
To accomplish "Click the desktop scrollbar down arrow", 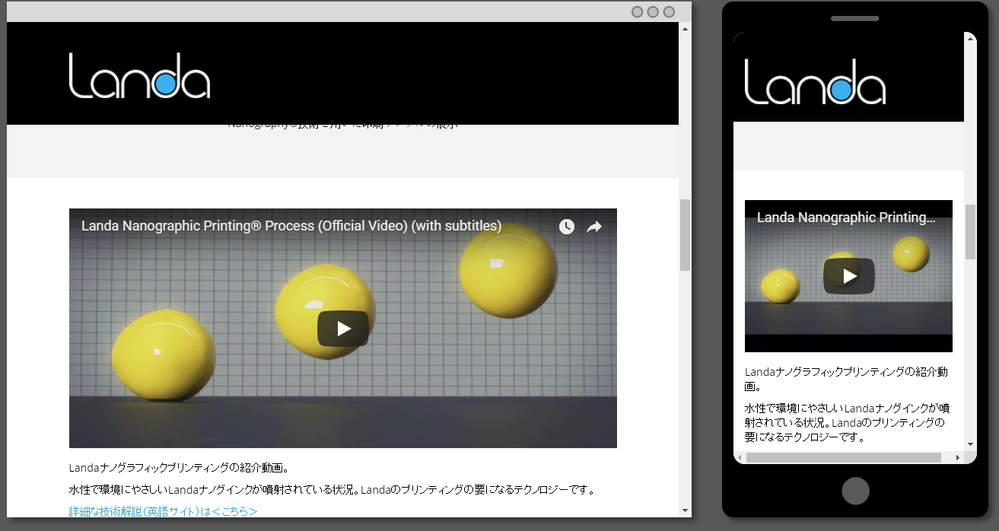I will (x=685, y=508).
